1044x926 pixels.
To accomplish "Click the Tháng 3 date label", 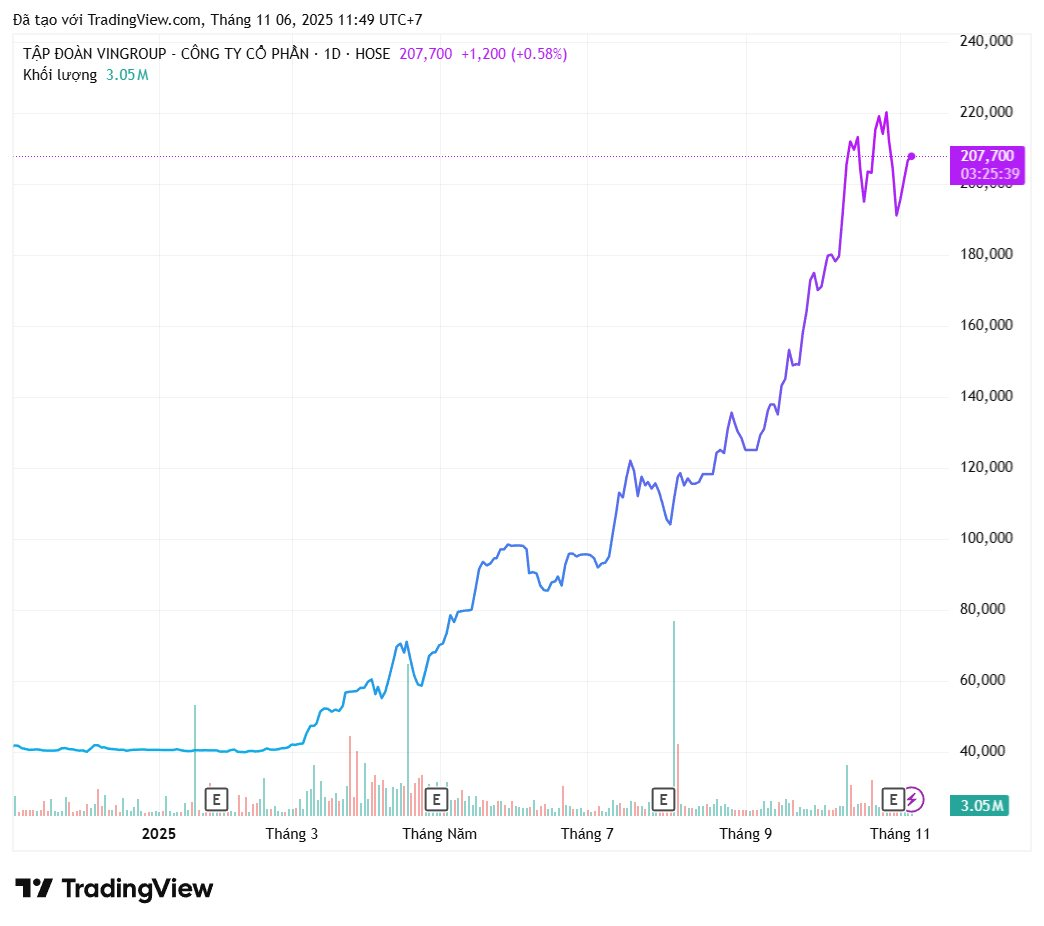I will click(292, 833).
